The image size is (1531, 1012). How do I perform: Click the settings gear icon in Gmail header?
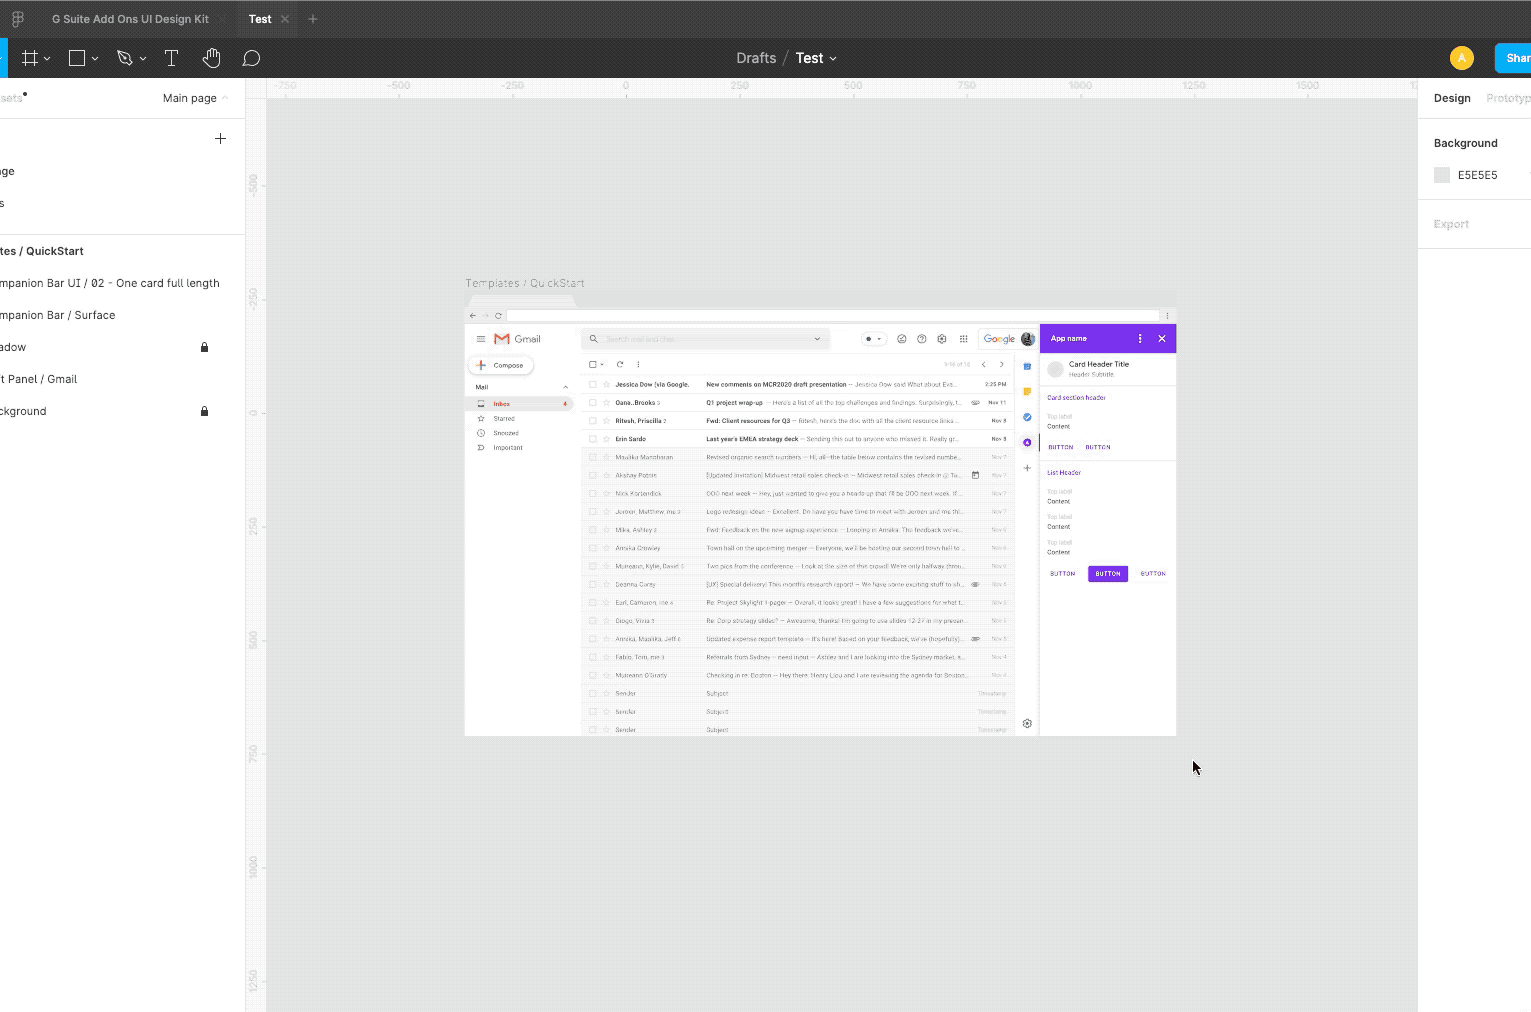coord(942,339)
